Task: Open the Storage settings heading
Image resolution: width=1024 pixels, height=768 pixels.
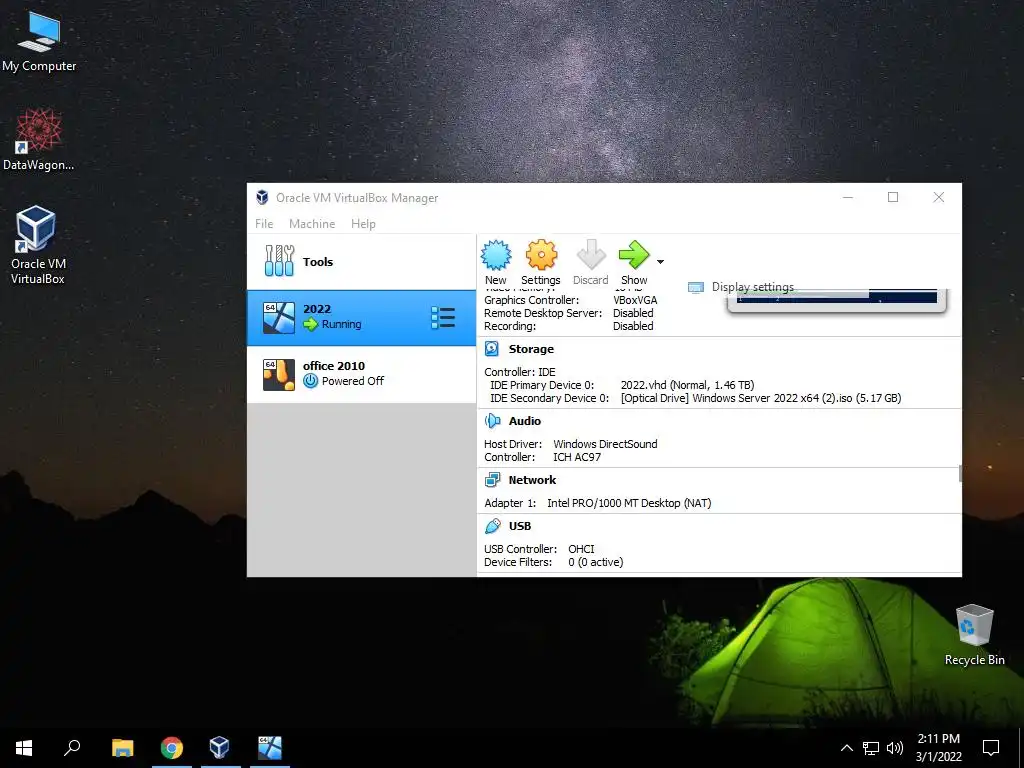Action: 531,349
